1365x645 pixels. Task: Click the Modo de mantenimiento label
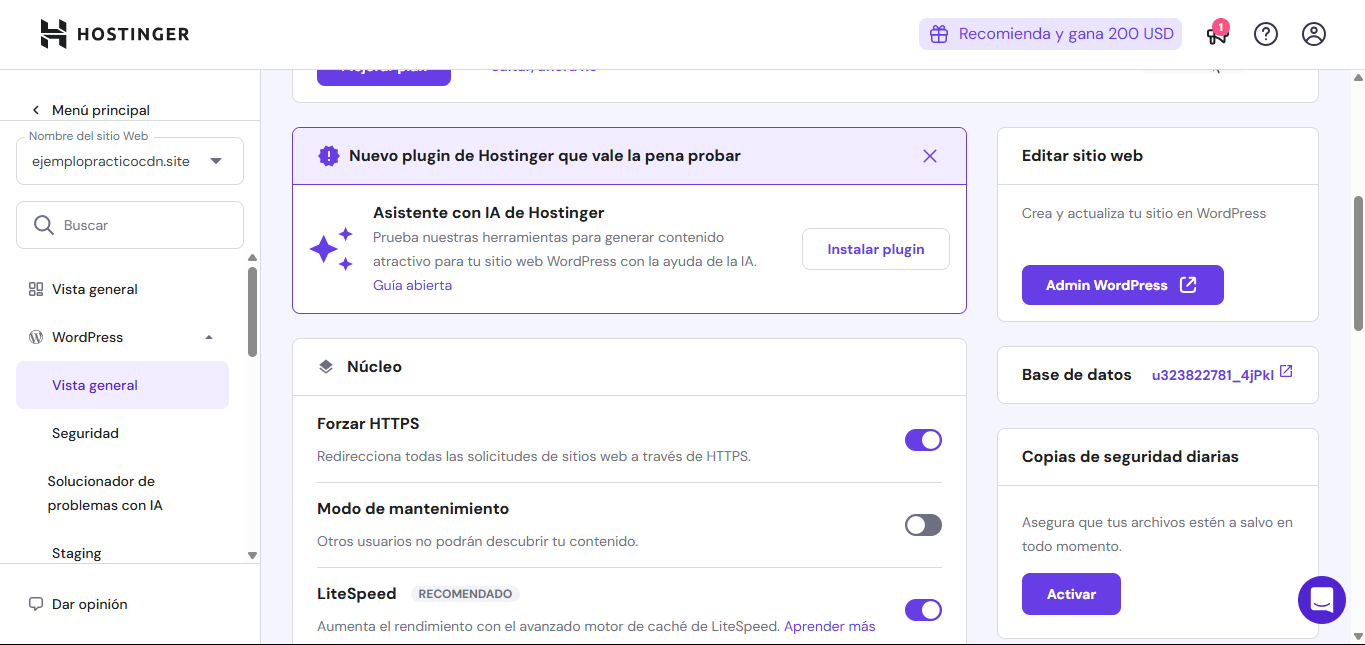click(413, 509)
